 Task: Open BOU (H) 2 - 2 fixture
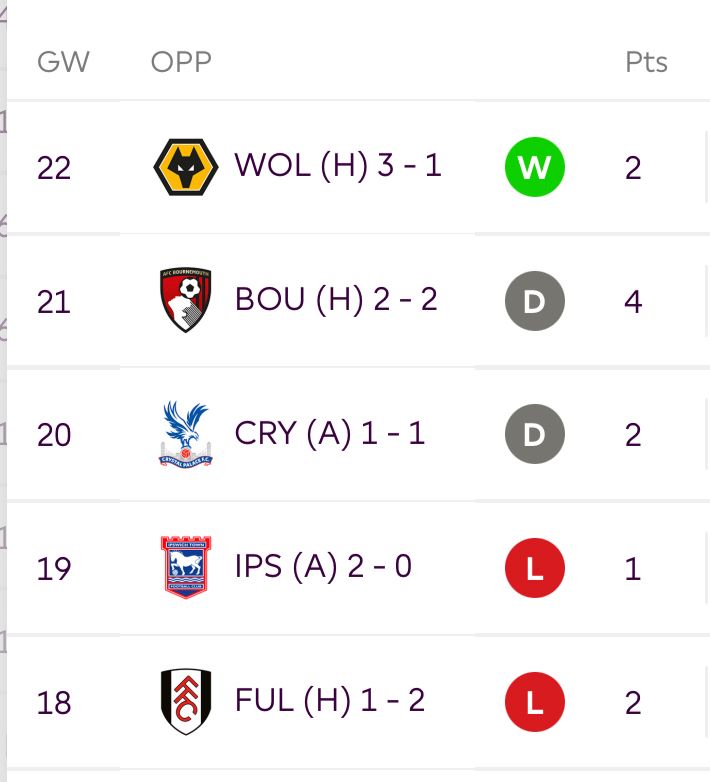tap(336, 300)
